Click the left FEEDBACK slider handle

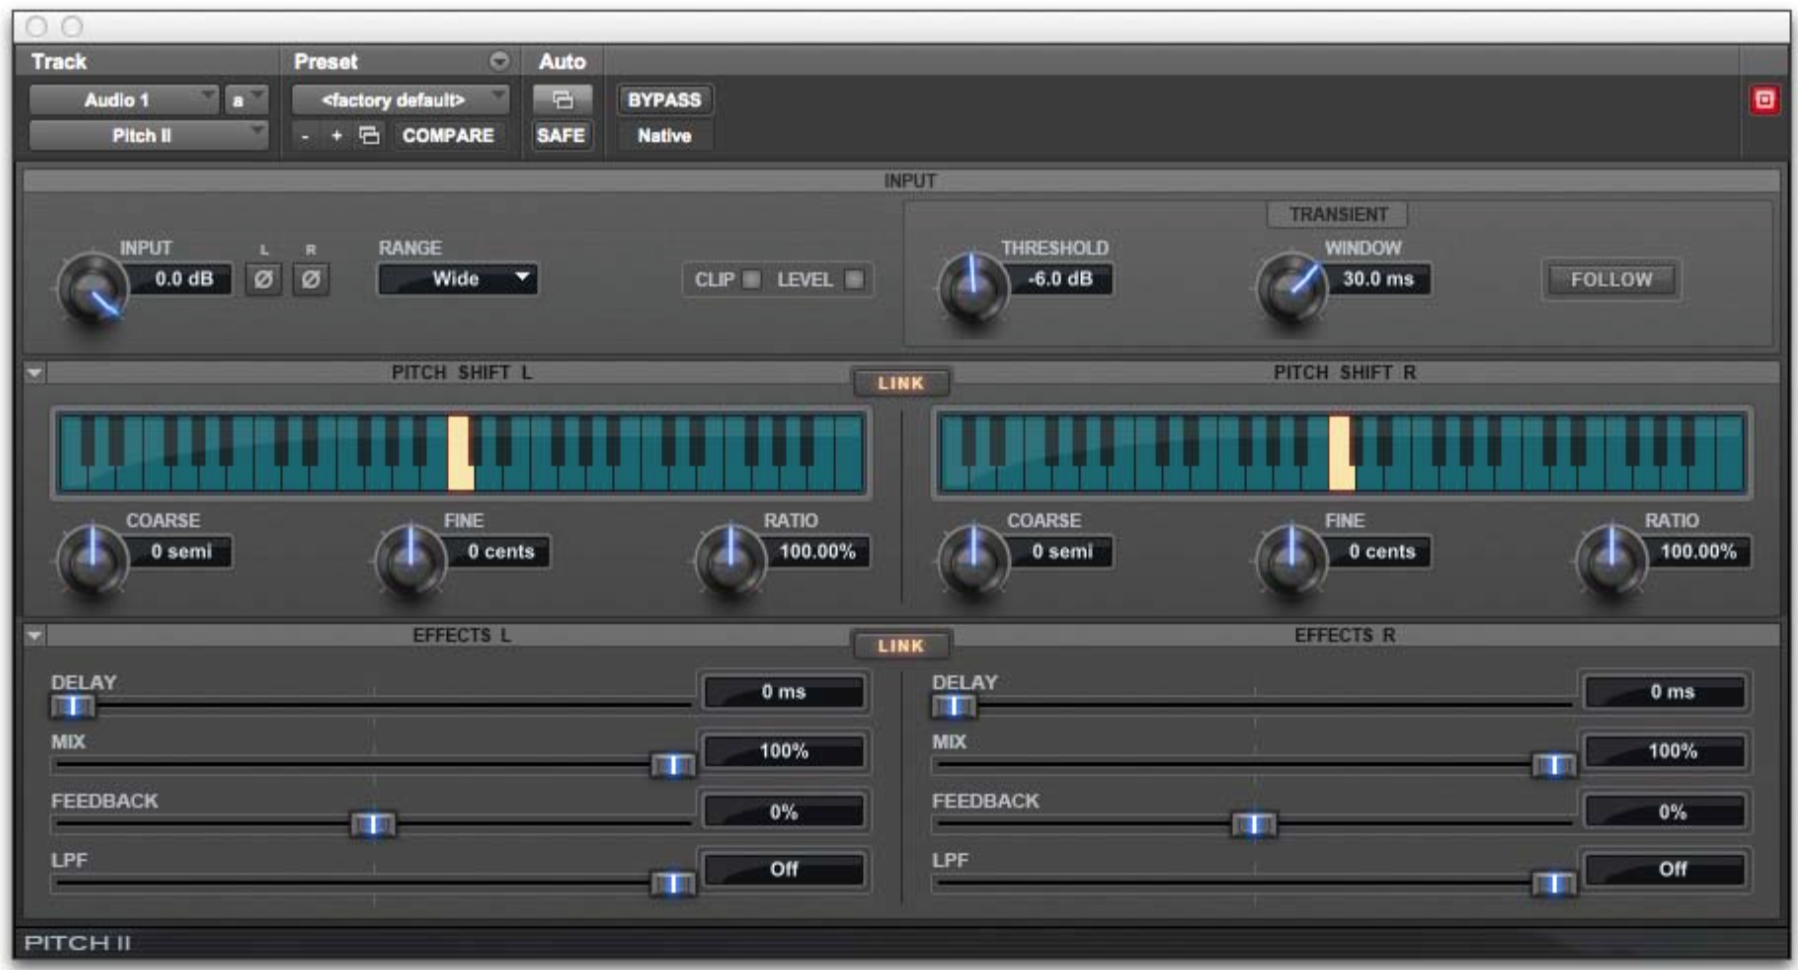pos(373,825)
